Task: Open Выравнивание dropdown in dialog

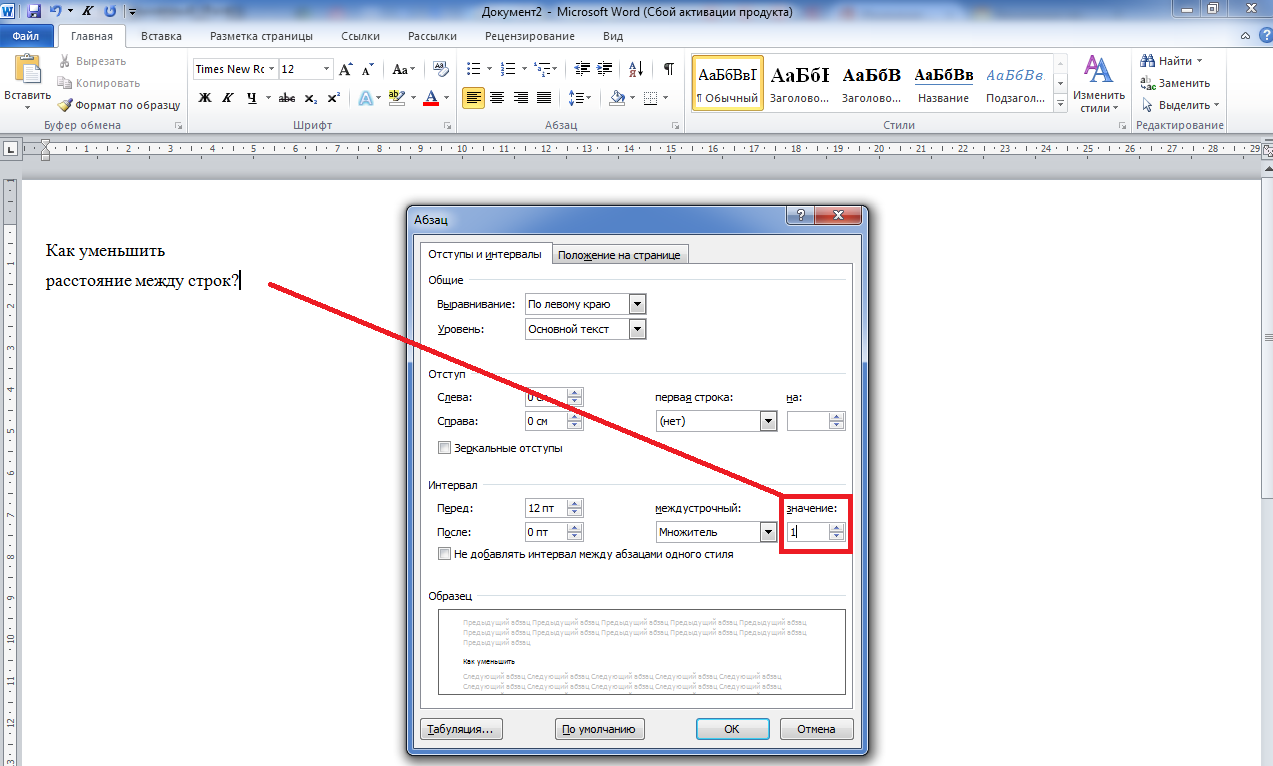Action: point(638,304)
